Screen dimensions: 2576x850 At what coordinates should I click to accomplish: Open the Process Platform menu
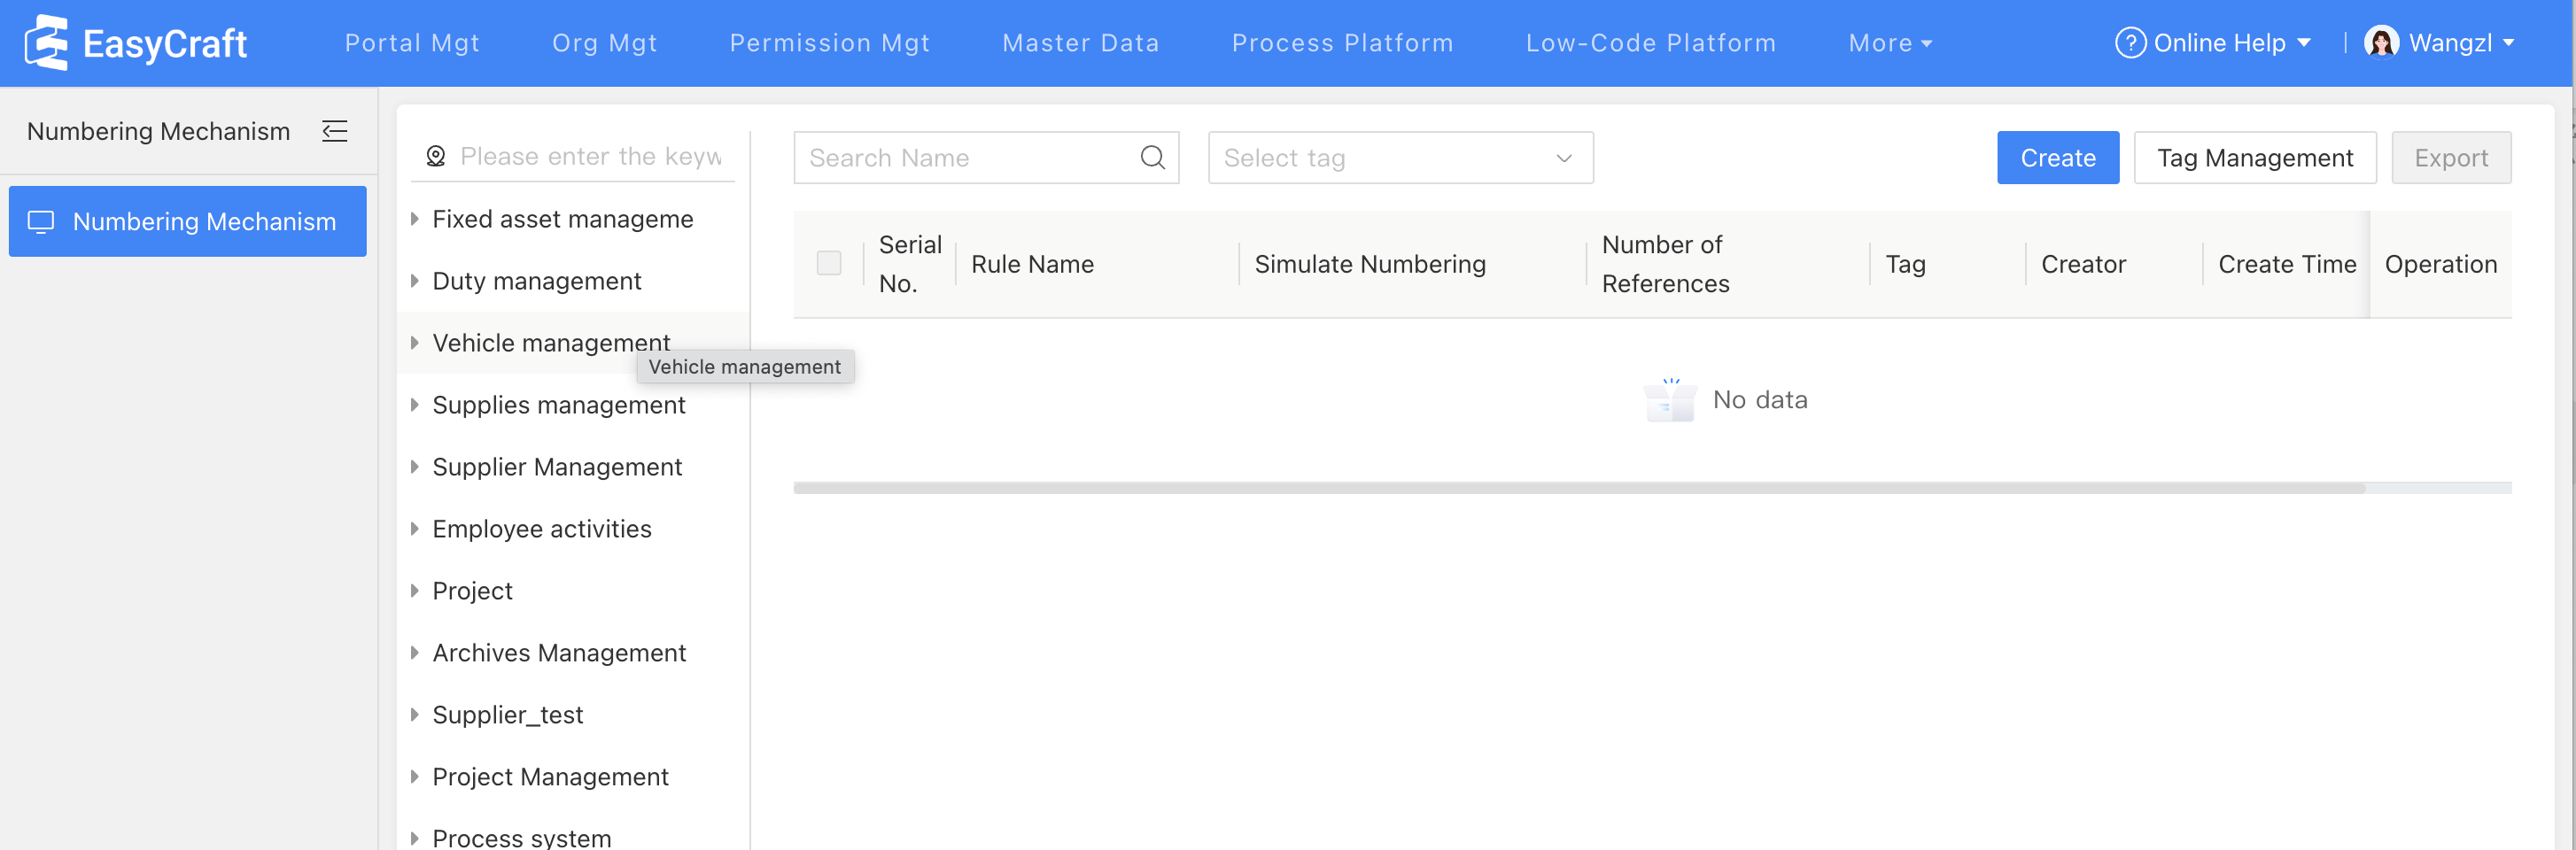click(x=1342, y=43)
